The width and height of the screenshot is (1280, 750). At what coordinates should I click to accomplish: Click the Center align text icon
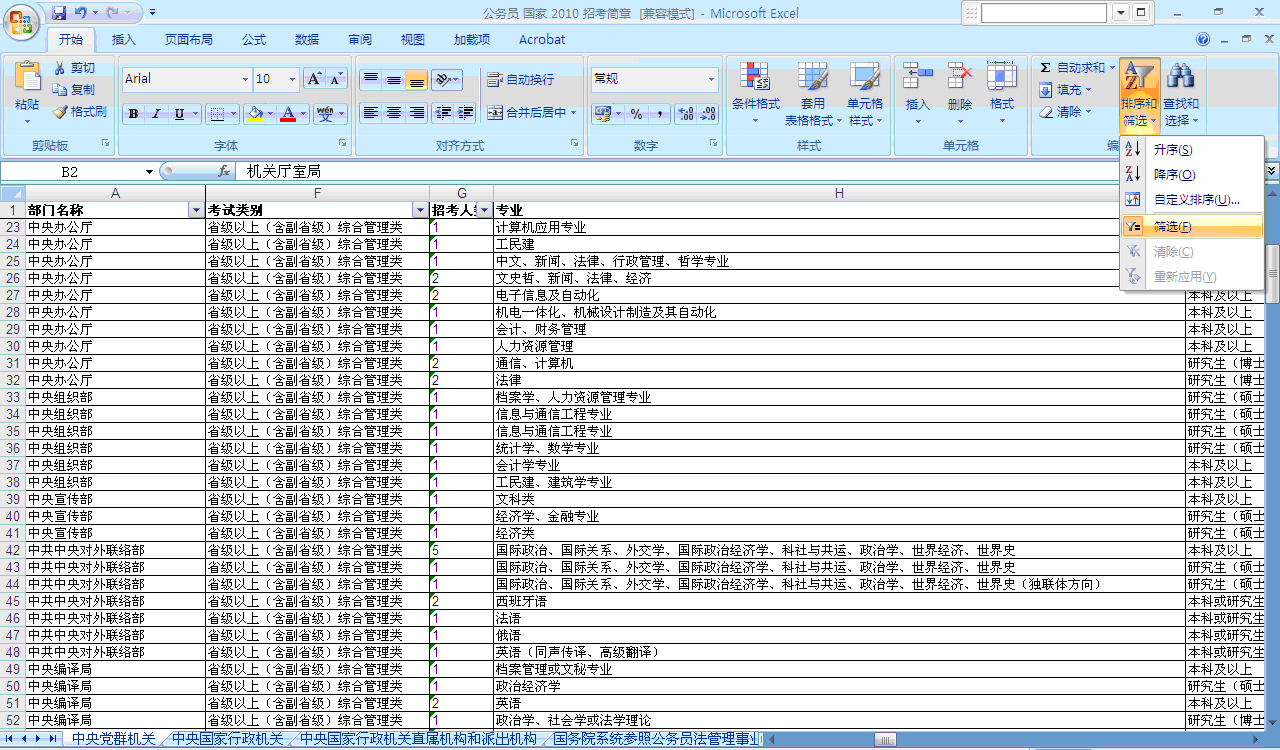(x=394, y=113)
